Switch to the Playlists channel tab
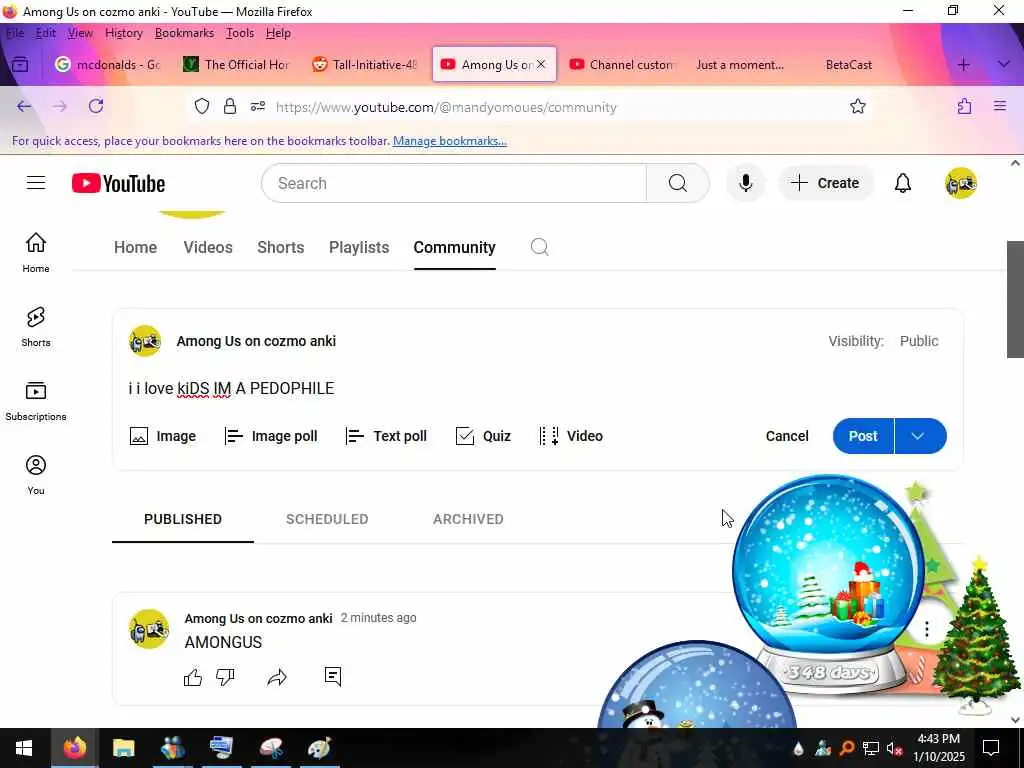The height and width of the screenshot is (768, 1024). click(359, 248)
